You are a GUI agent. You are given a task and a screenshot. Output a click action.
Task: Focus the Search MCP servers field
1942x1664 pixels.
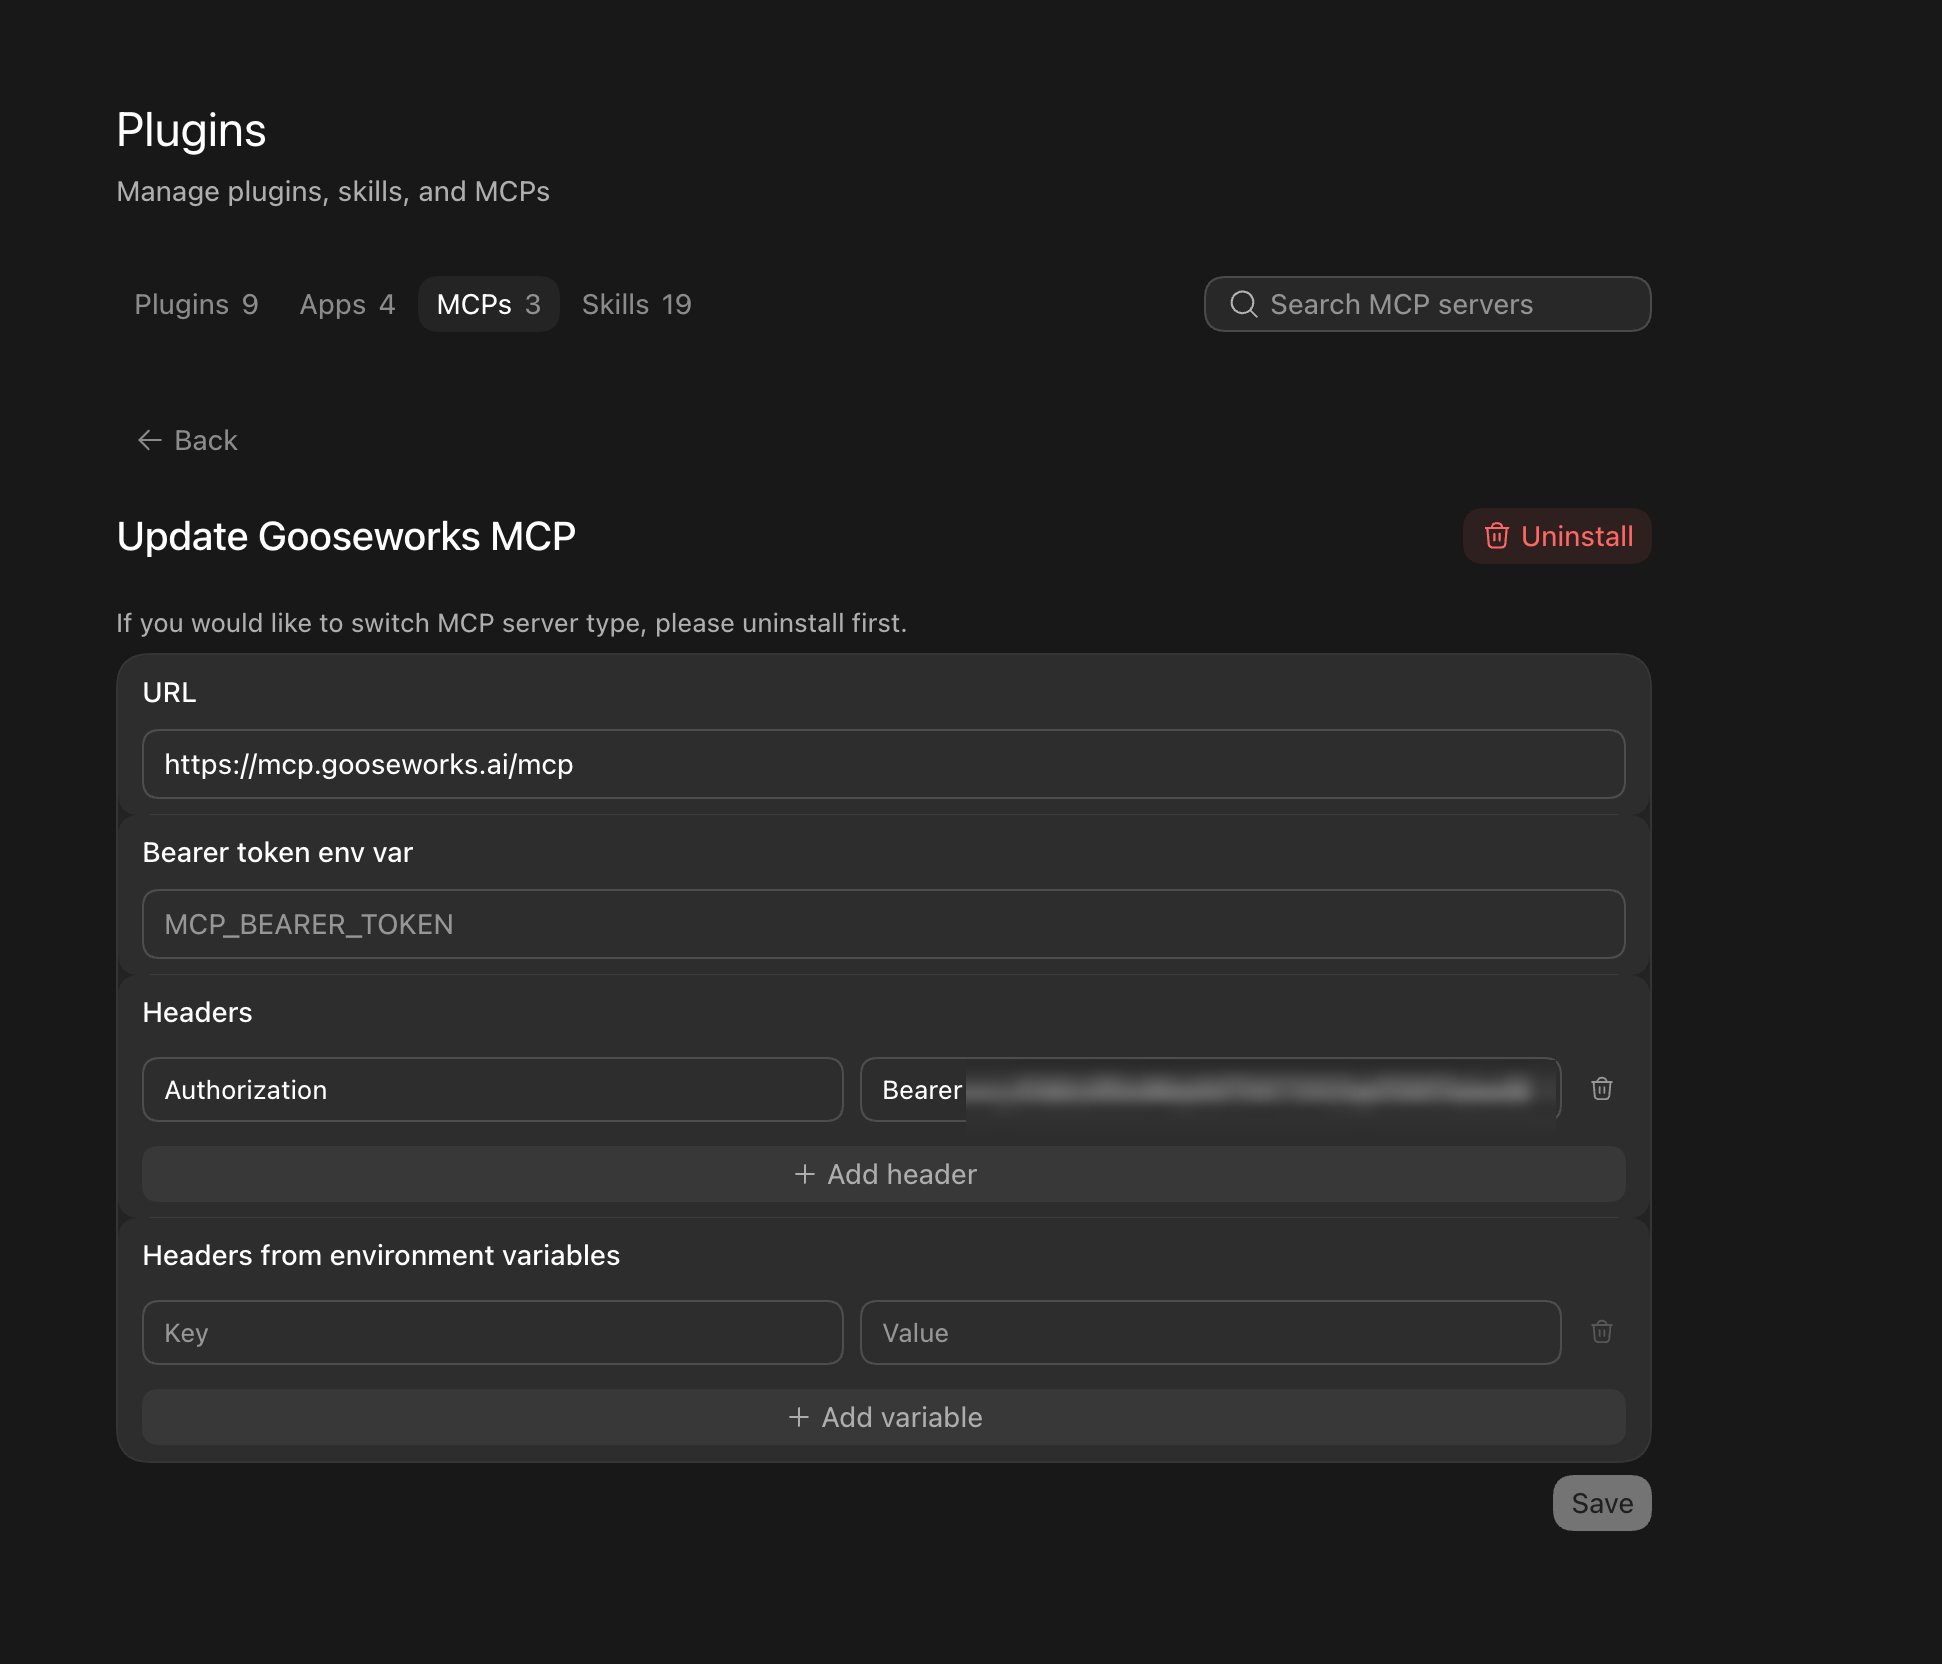[x=1427, y=304]
